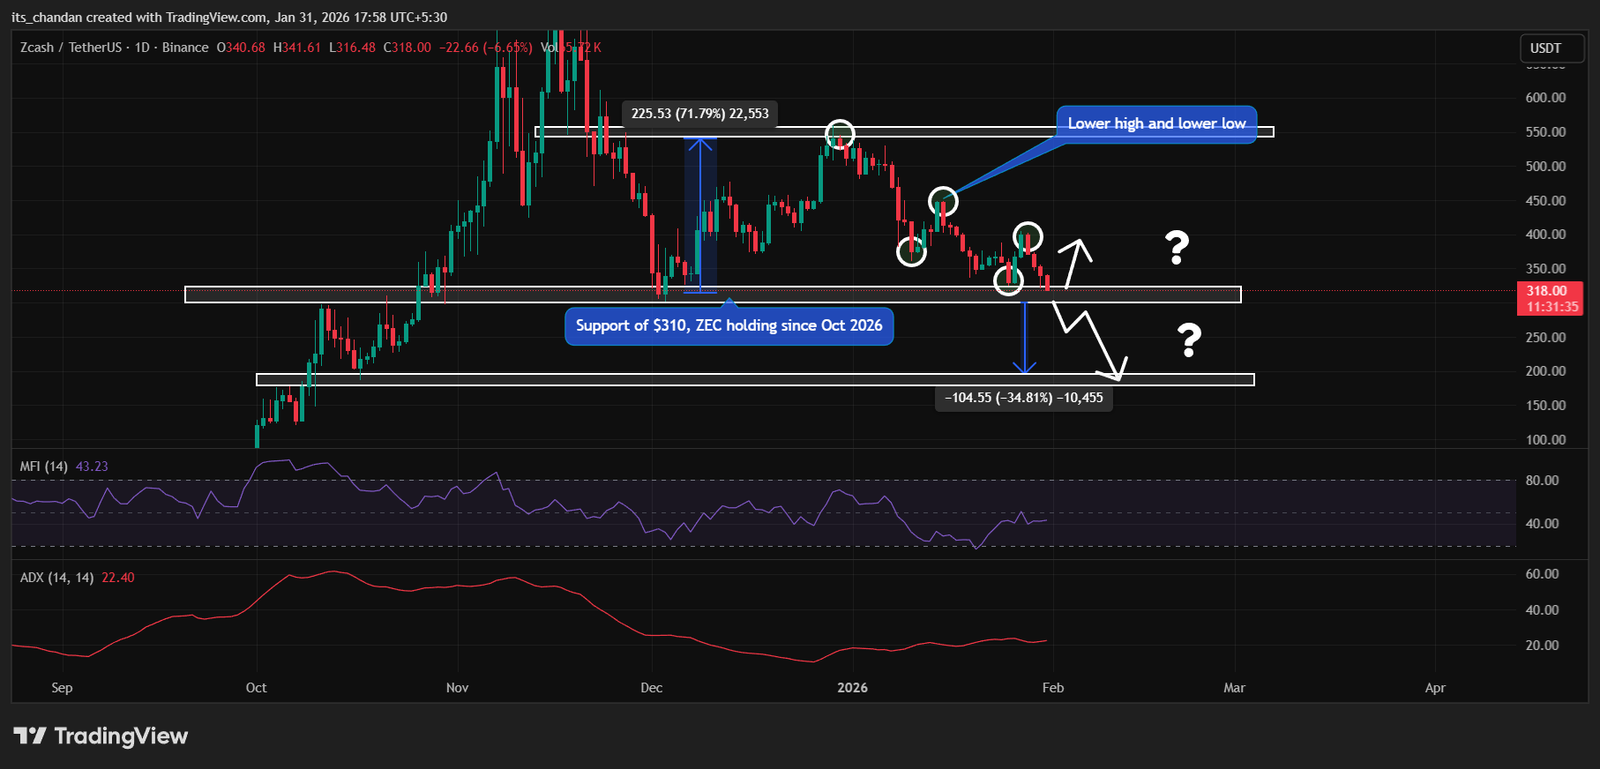This screenshot has height=769, width=1600.
Task: Click the -104.55 (-34.81%) measurement label
Action: click(1023, 398)
